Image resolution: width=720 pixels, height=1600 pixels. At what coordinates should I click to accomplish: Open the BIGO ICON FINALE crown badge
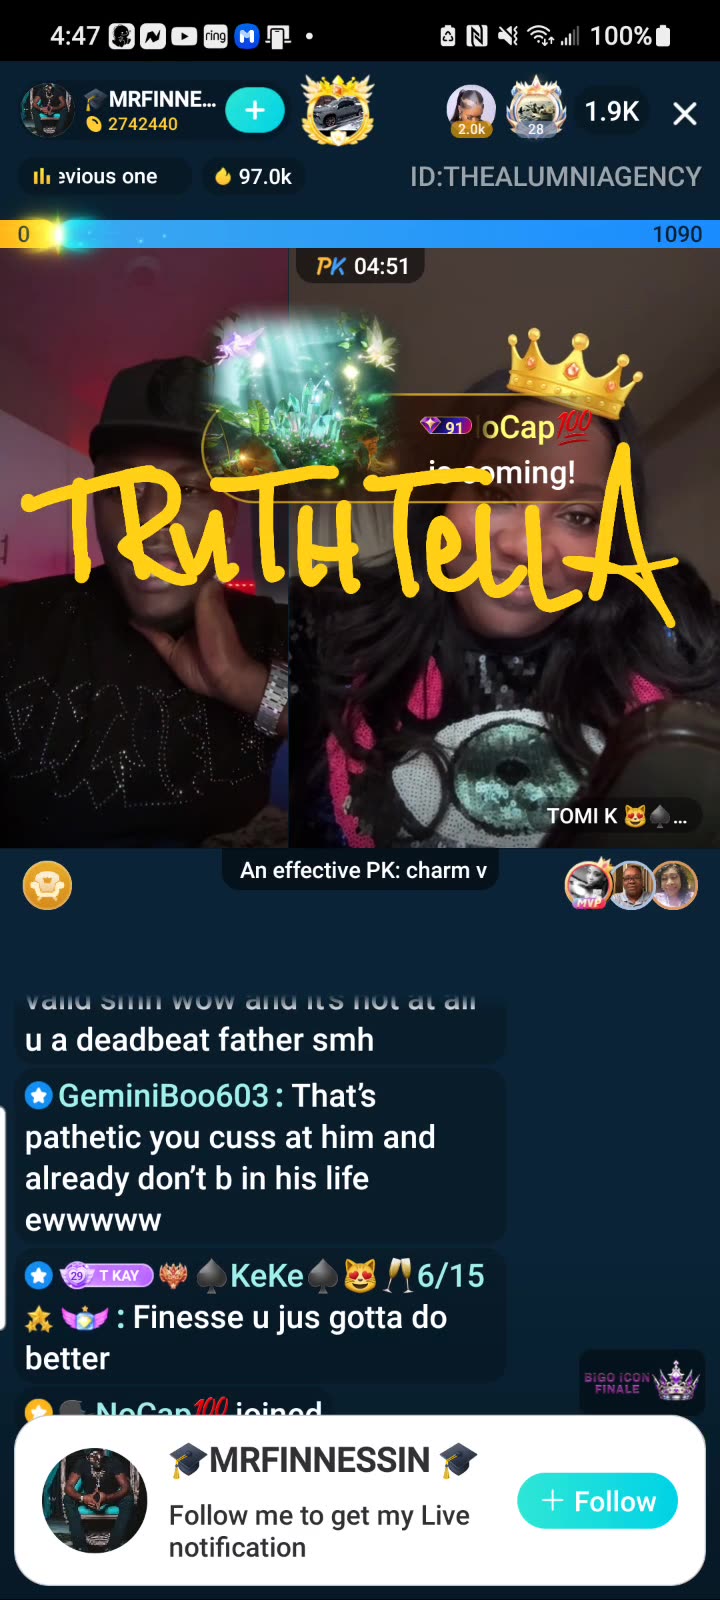(642, 1383)
